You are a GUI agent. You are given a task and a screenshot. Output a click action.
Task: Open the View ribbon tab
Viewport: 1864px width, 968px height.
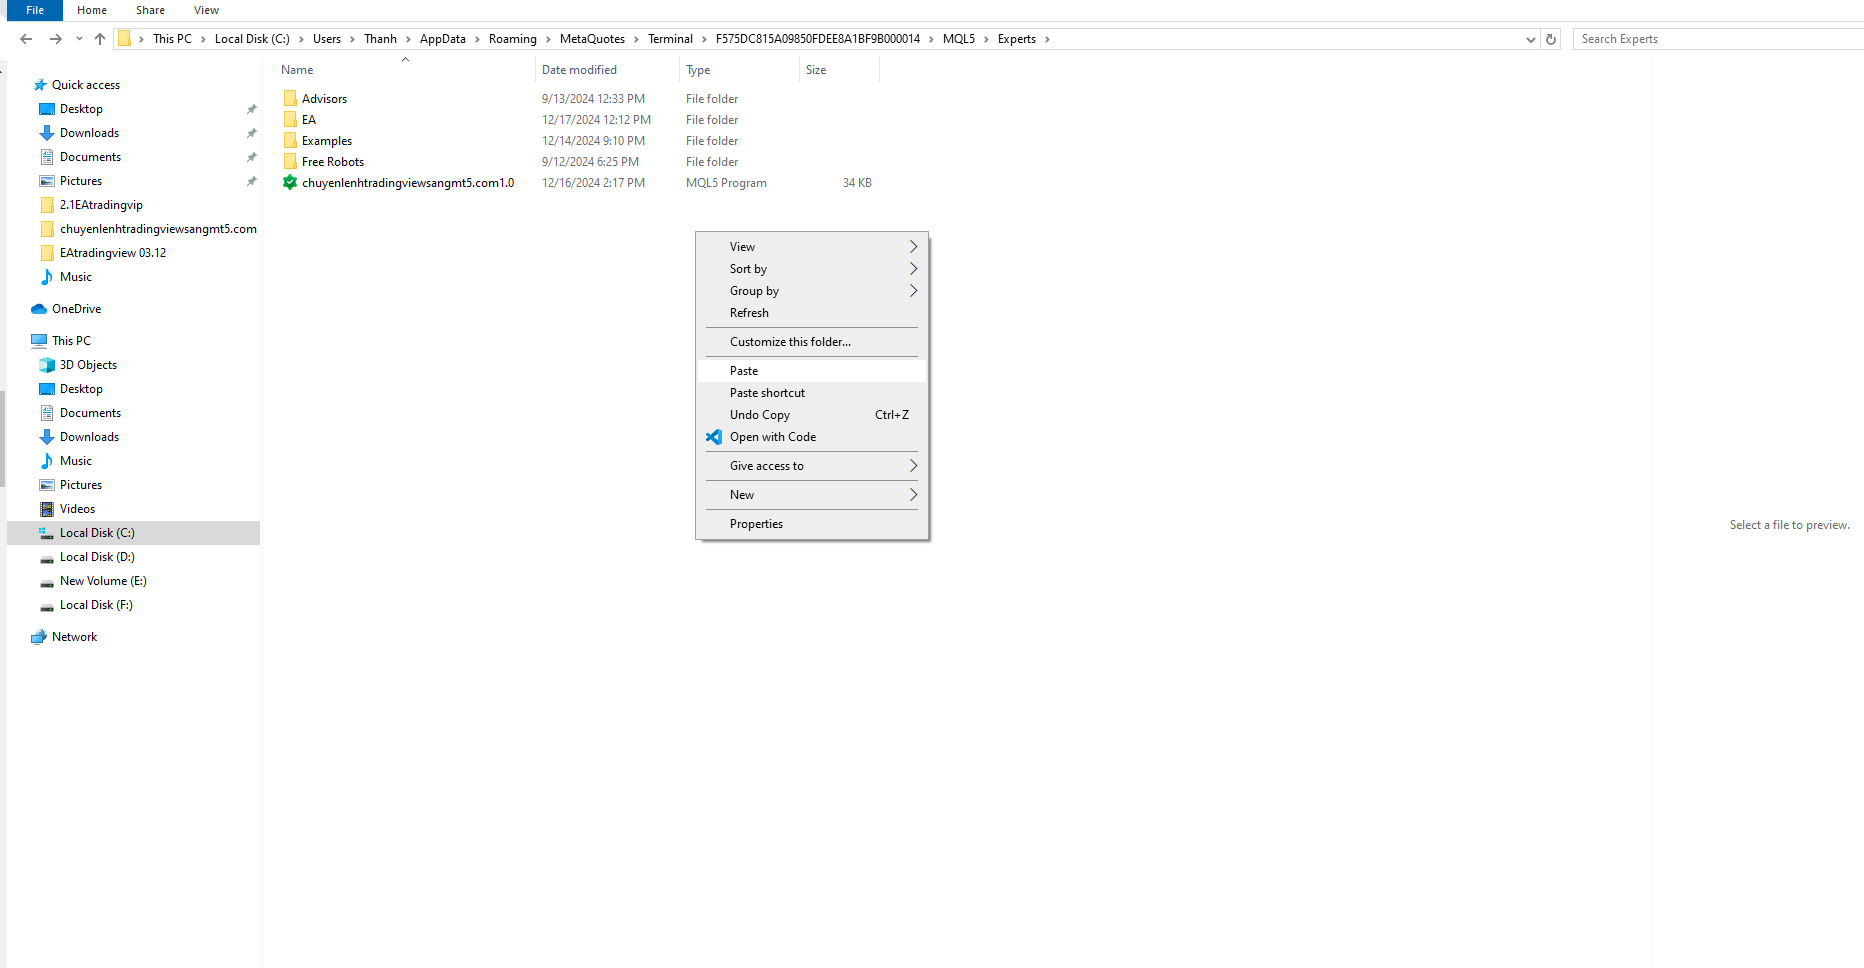206,10
